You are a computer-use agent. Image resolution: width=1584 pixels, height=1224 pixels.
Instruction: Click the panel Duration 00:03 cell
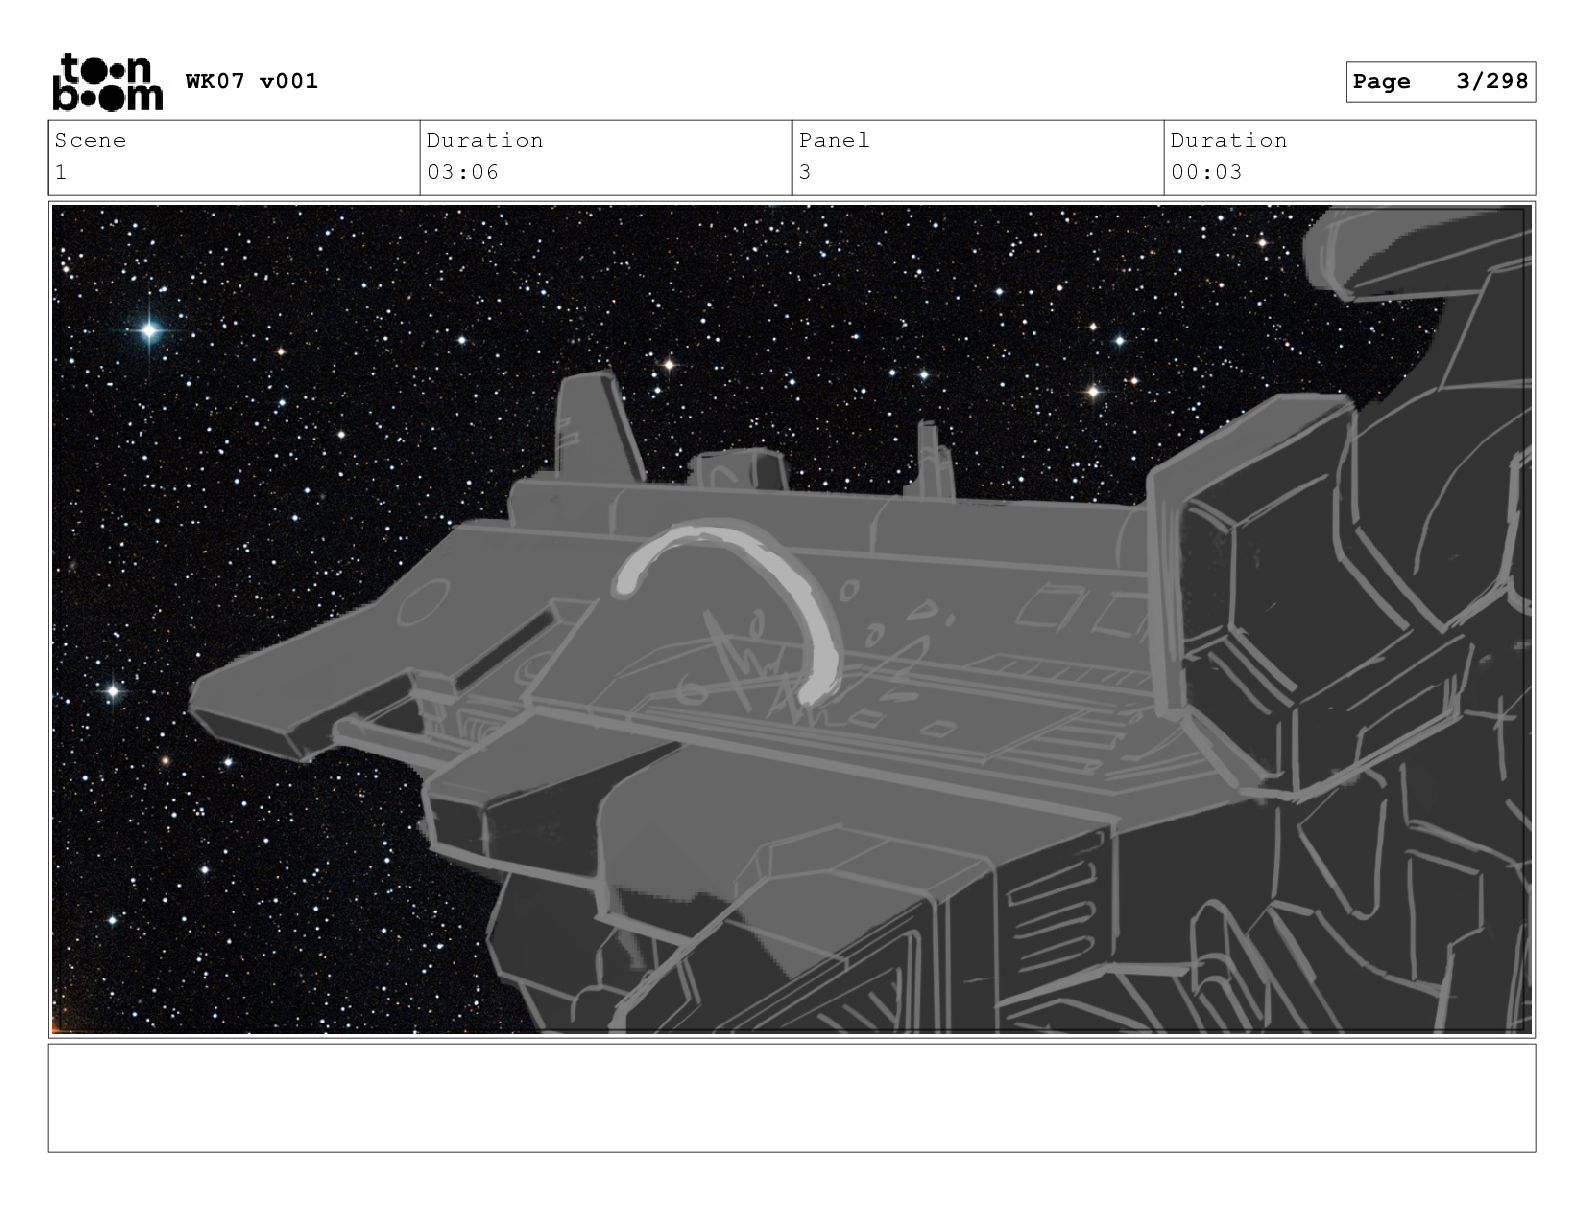[x=1350, y=158]
